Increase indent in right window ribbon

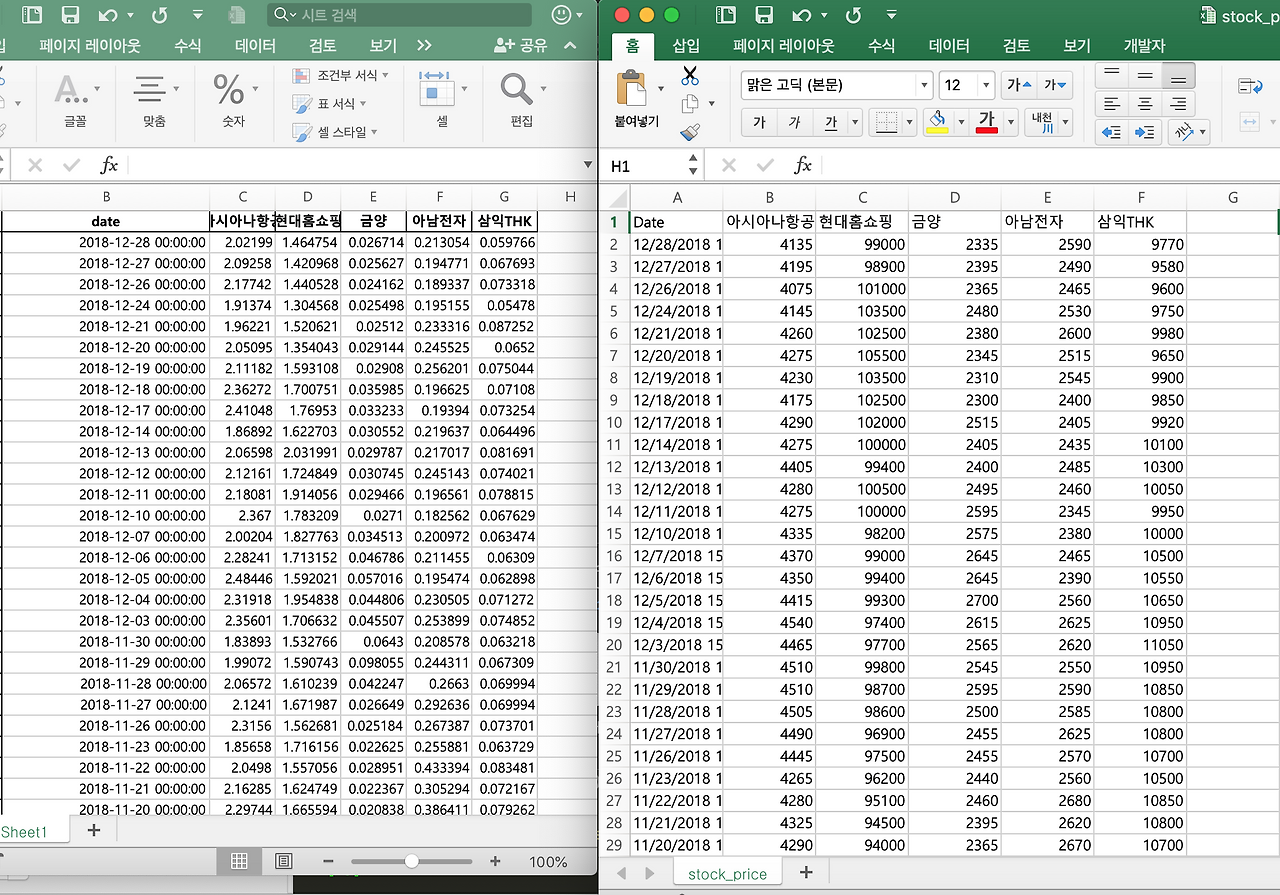click(x=1145, y=131)
